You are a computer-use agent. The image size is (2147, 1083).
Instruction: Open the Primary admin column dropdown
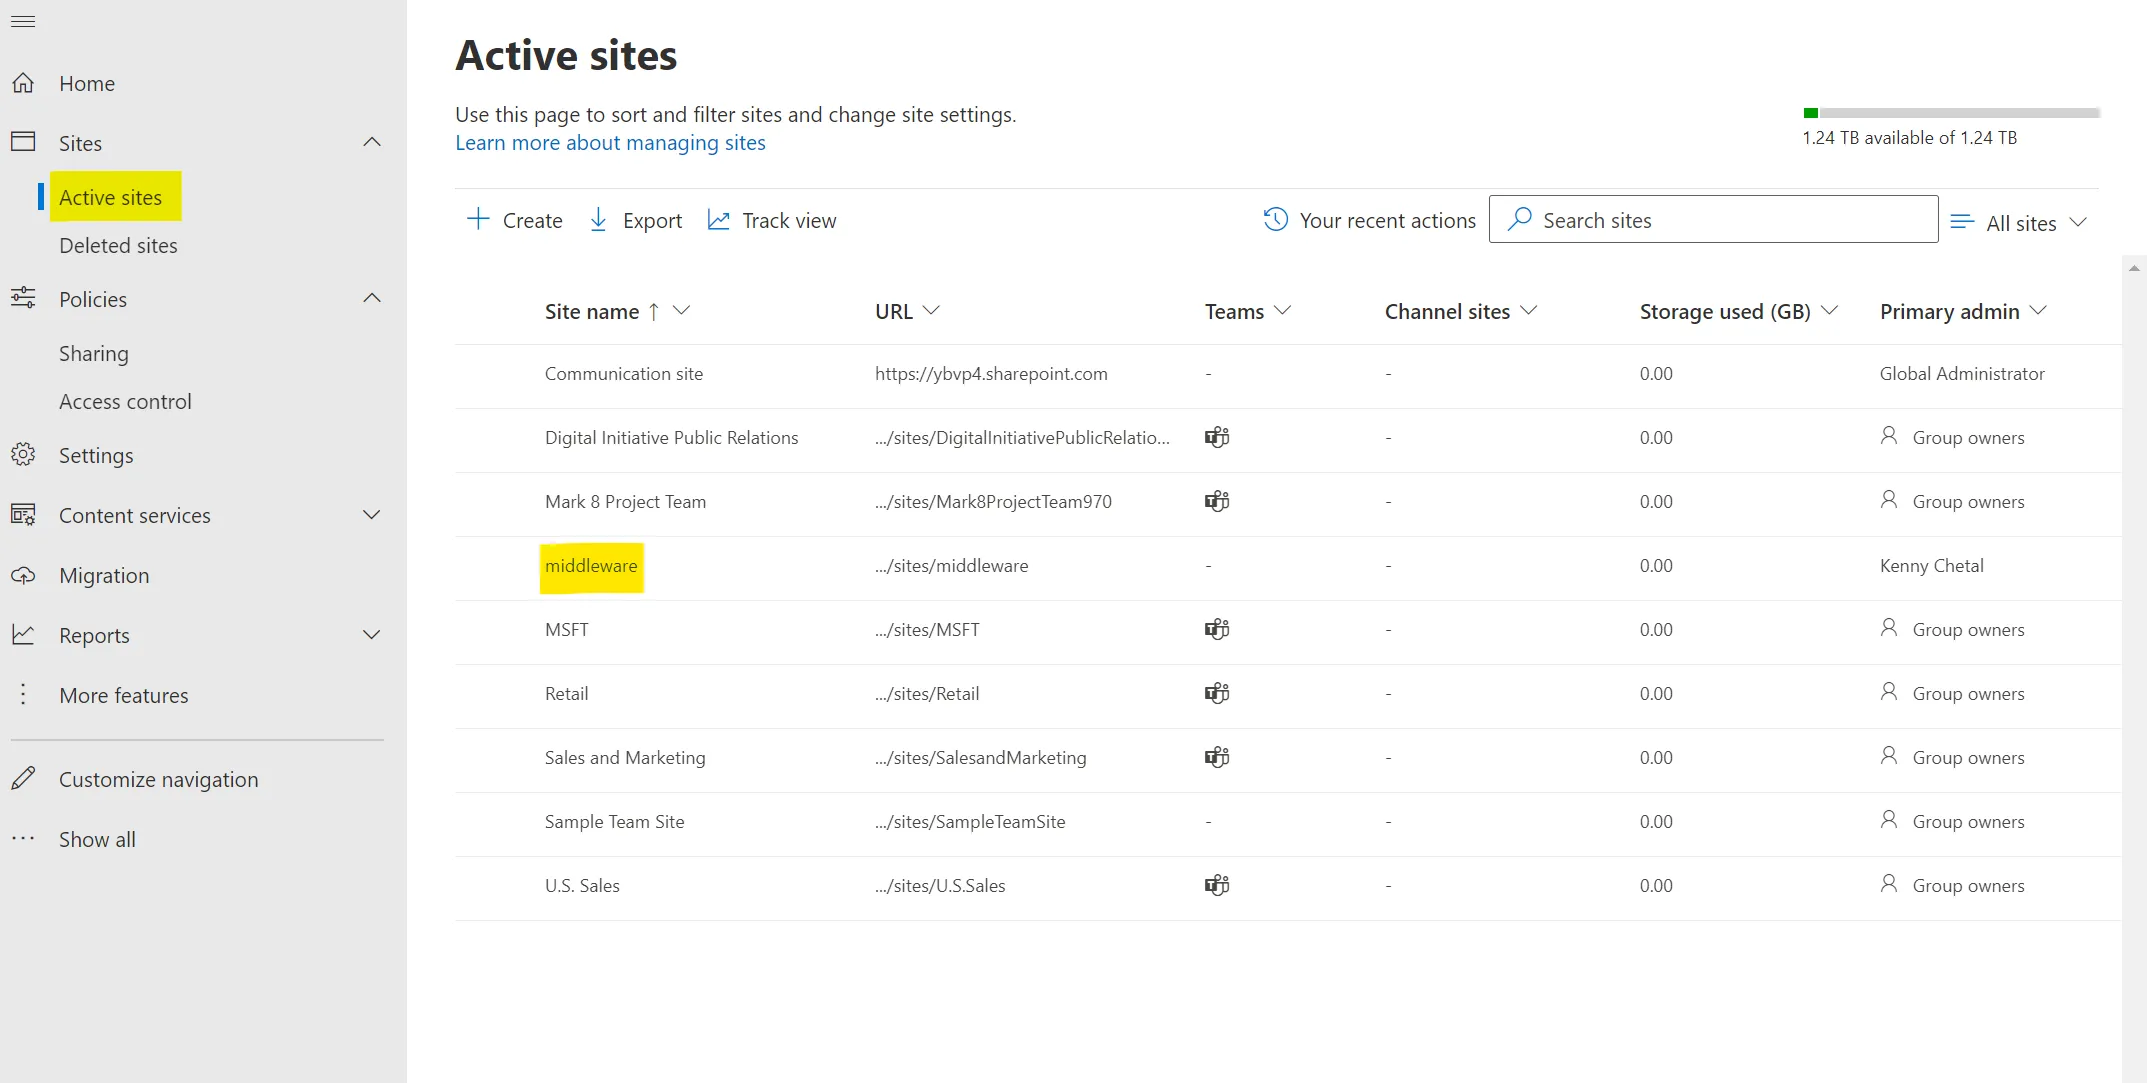point(2038,311)
